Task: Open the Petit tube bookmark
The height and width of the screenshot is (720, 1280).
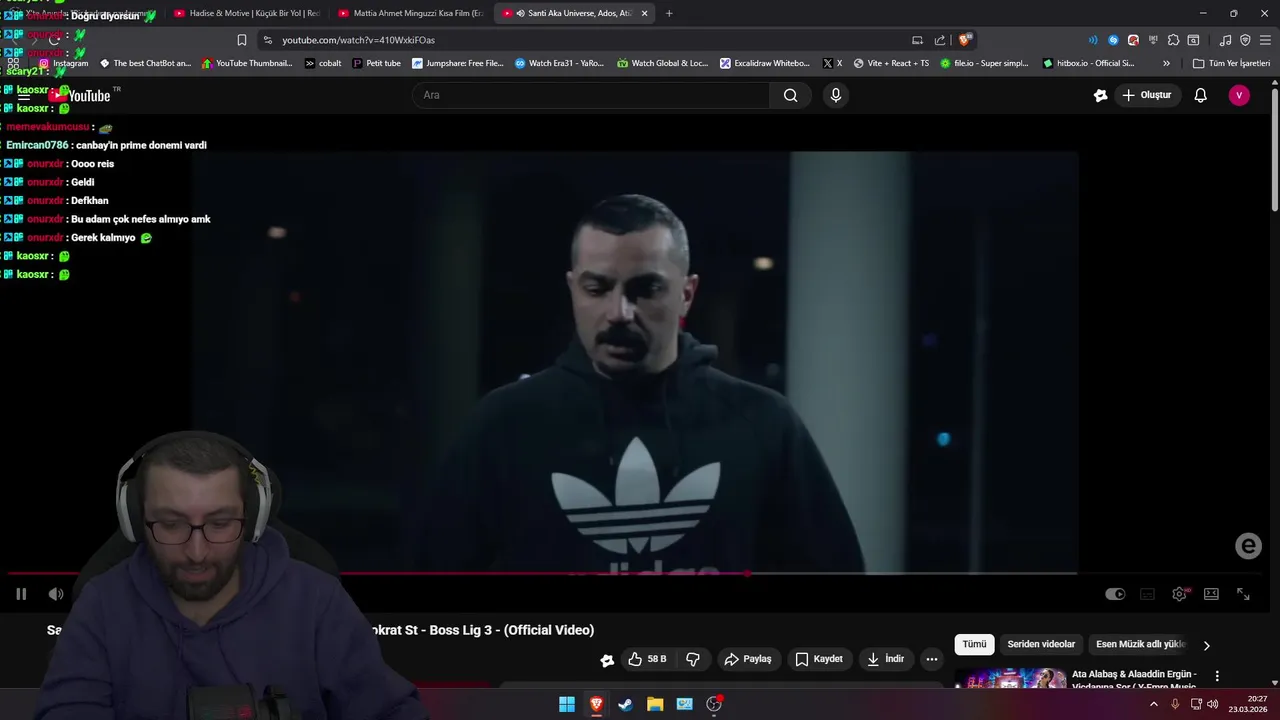Action: point(377,63)
